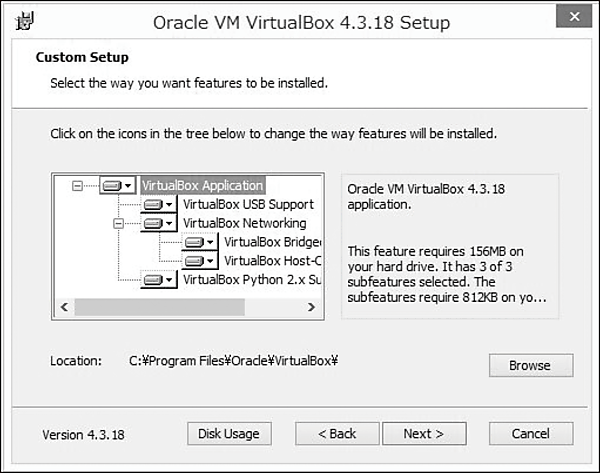Click the VirtualBox Networking drive icon
The height and width of the screenshot is (473, 600).
tap(158, 223)
